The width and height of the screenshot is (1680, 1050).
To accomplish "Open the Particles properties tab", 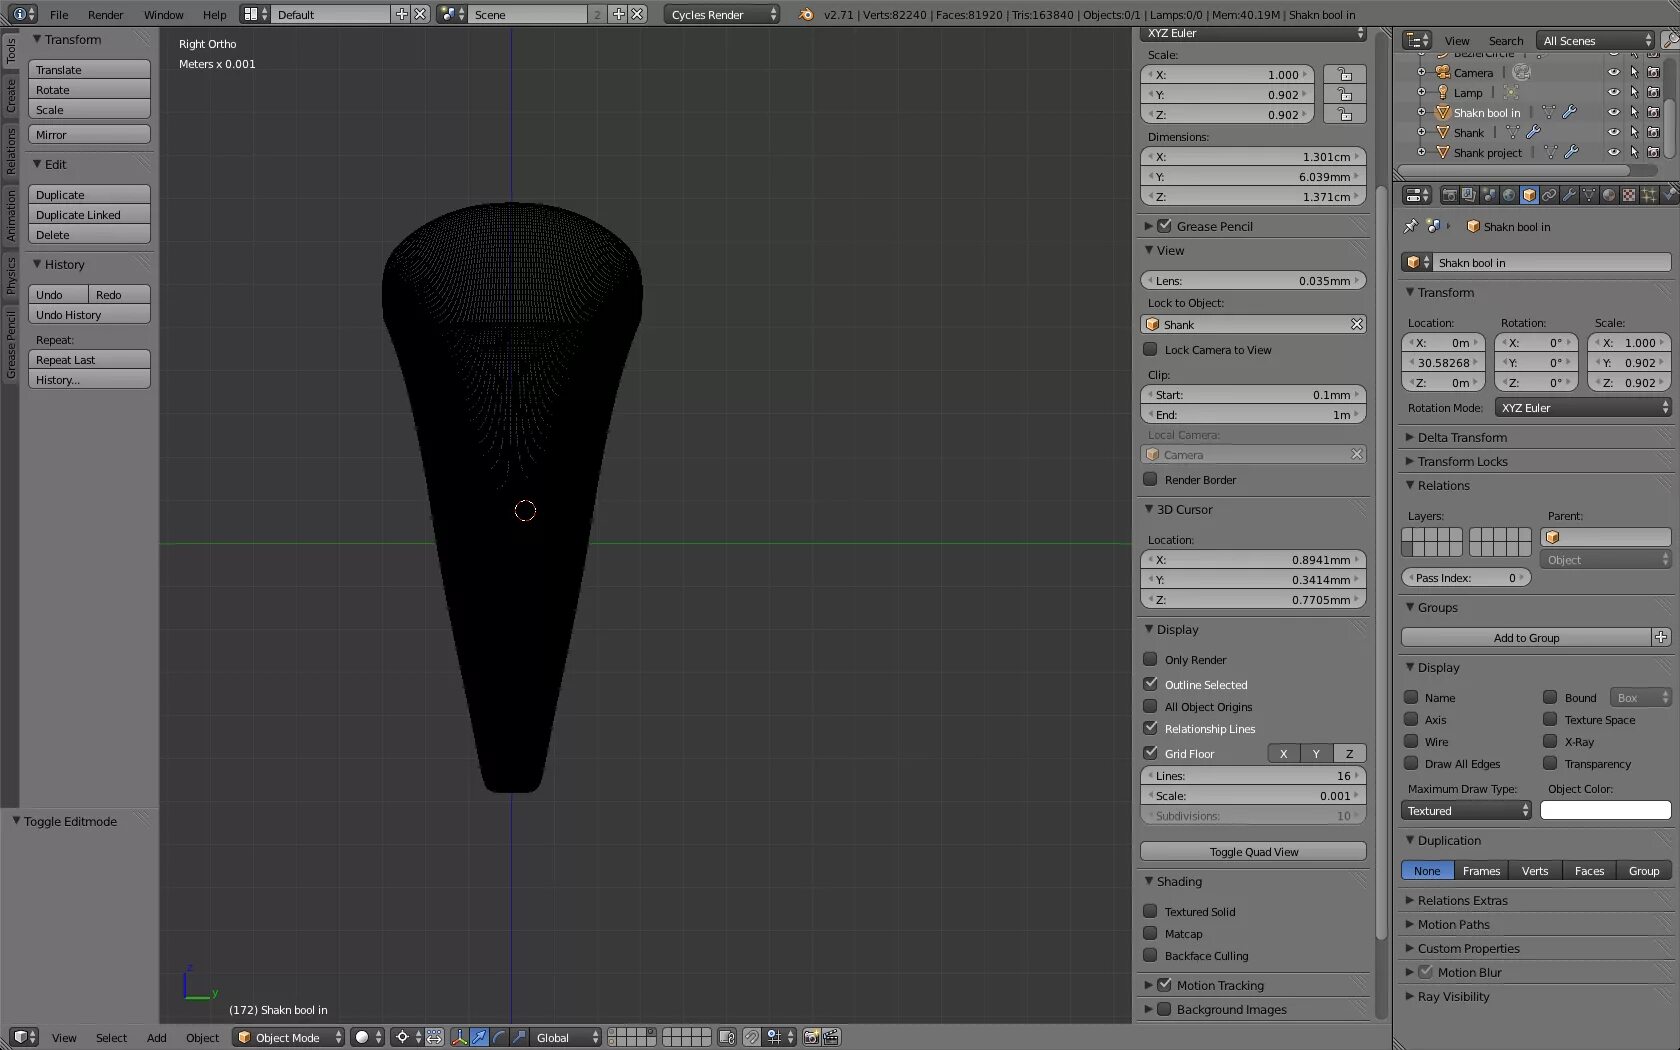I will pyautogui.click(x=1649, y=195).
